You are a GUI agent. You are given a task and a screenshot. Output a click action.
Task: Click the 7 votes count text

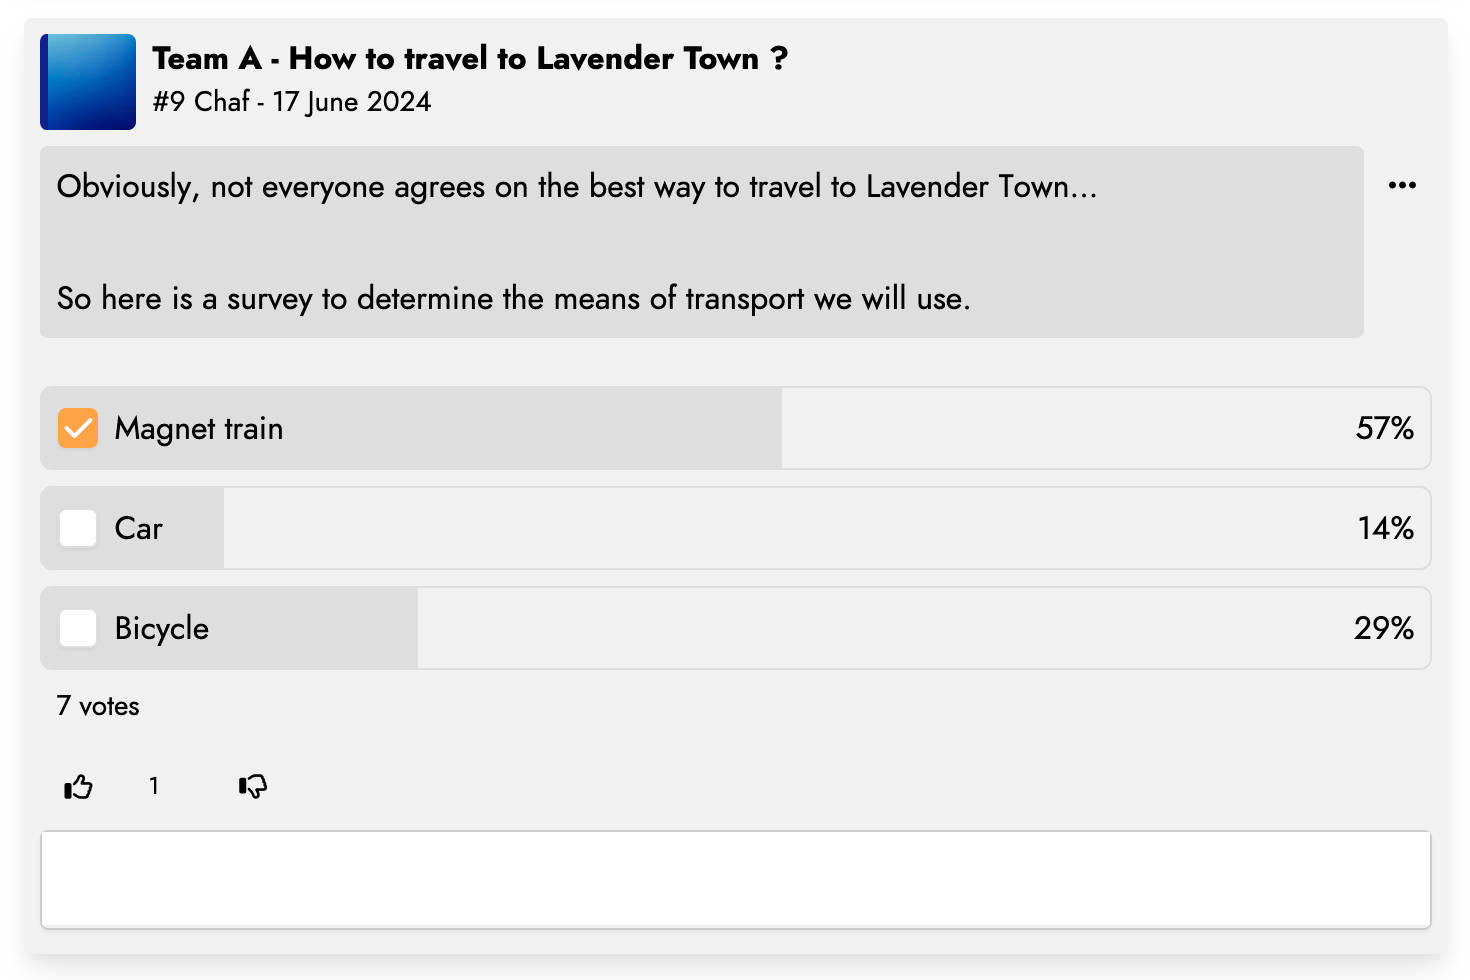point(98,706)
